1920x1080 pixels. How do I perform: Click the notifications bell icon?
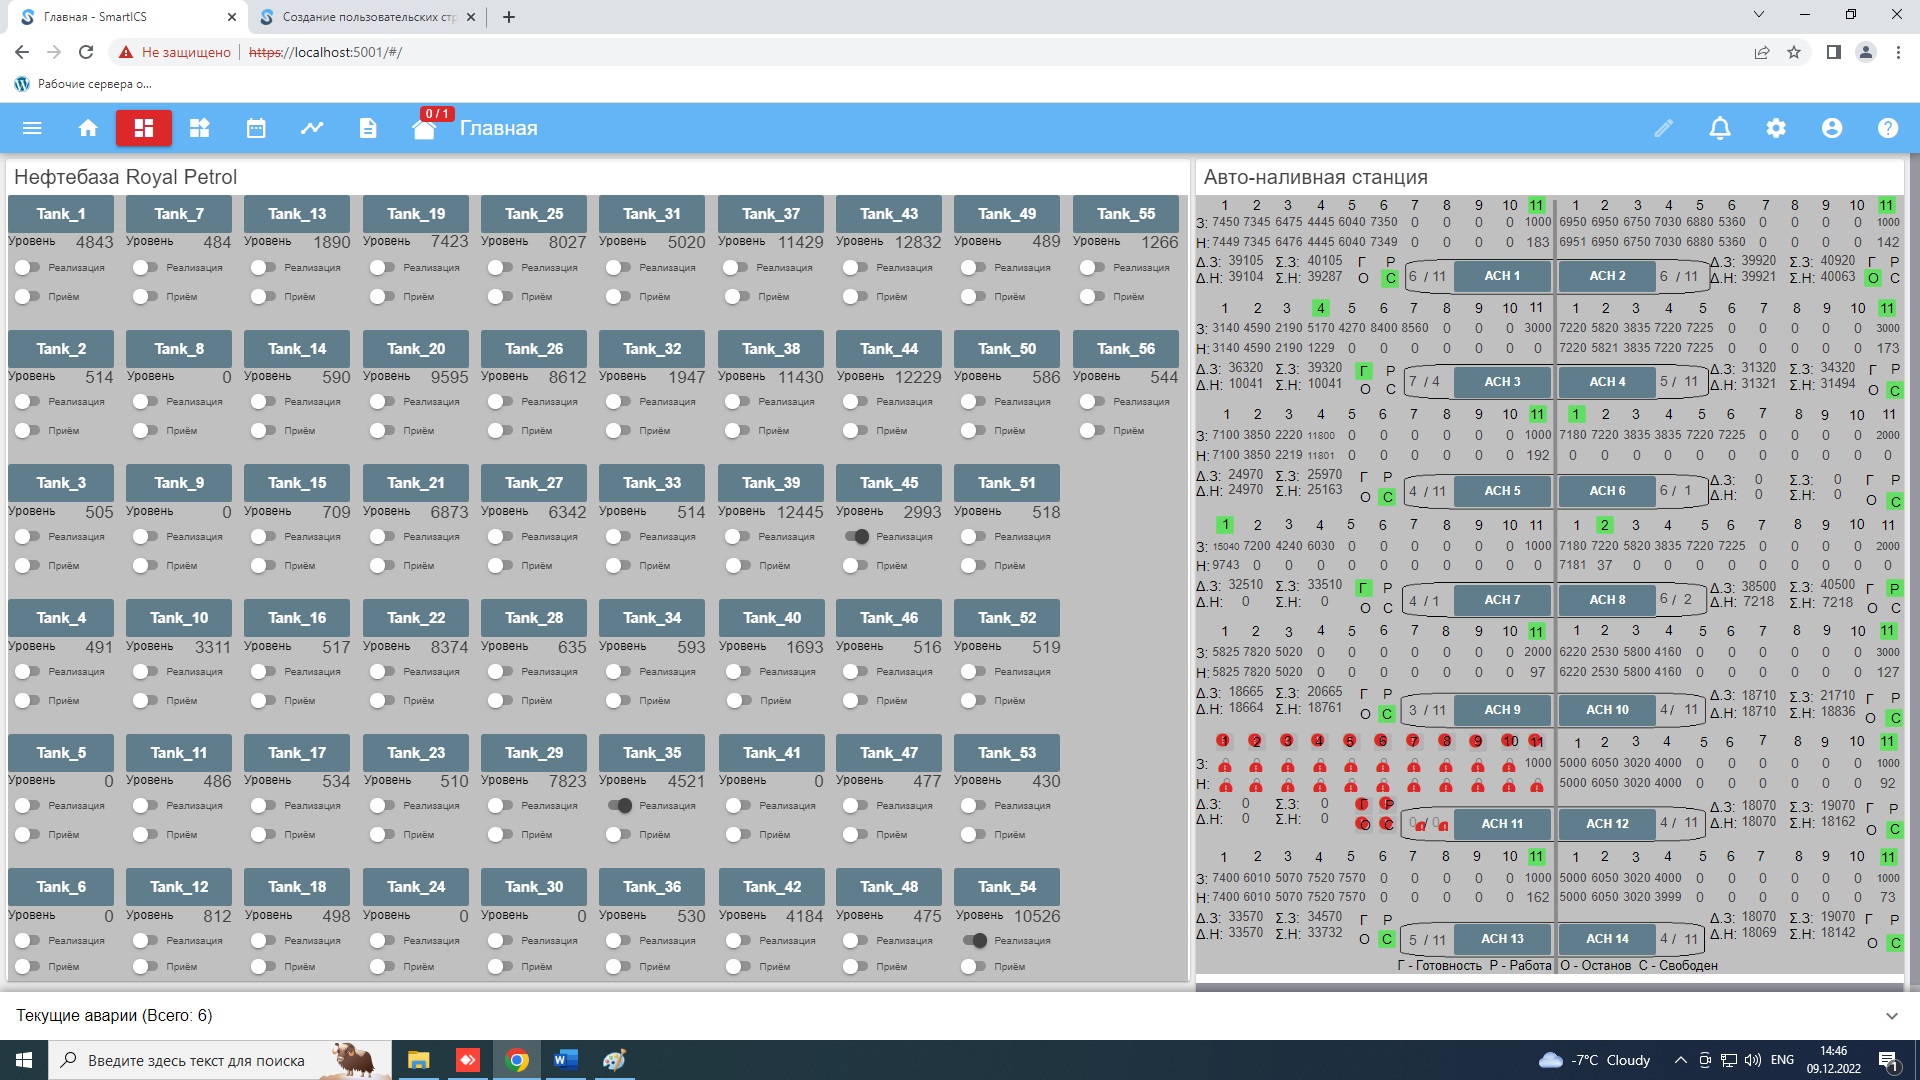coord(1719,128)
